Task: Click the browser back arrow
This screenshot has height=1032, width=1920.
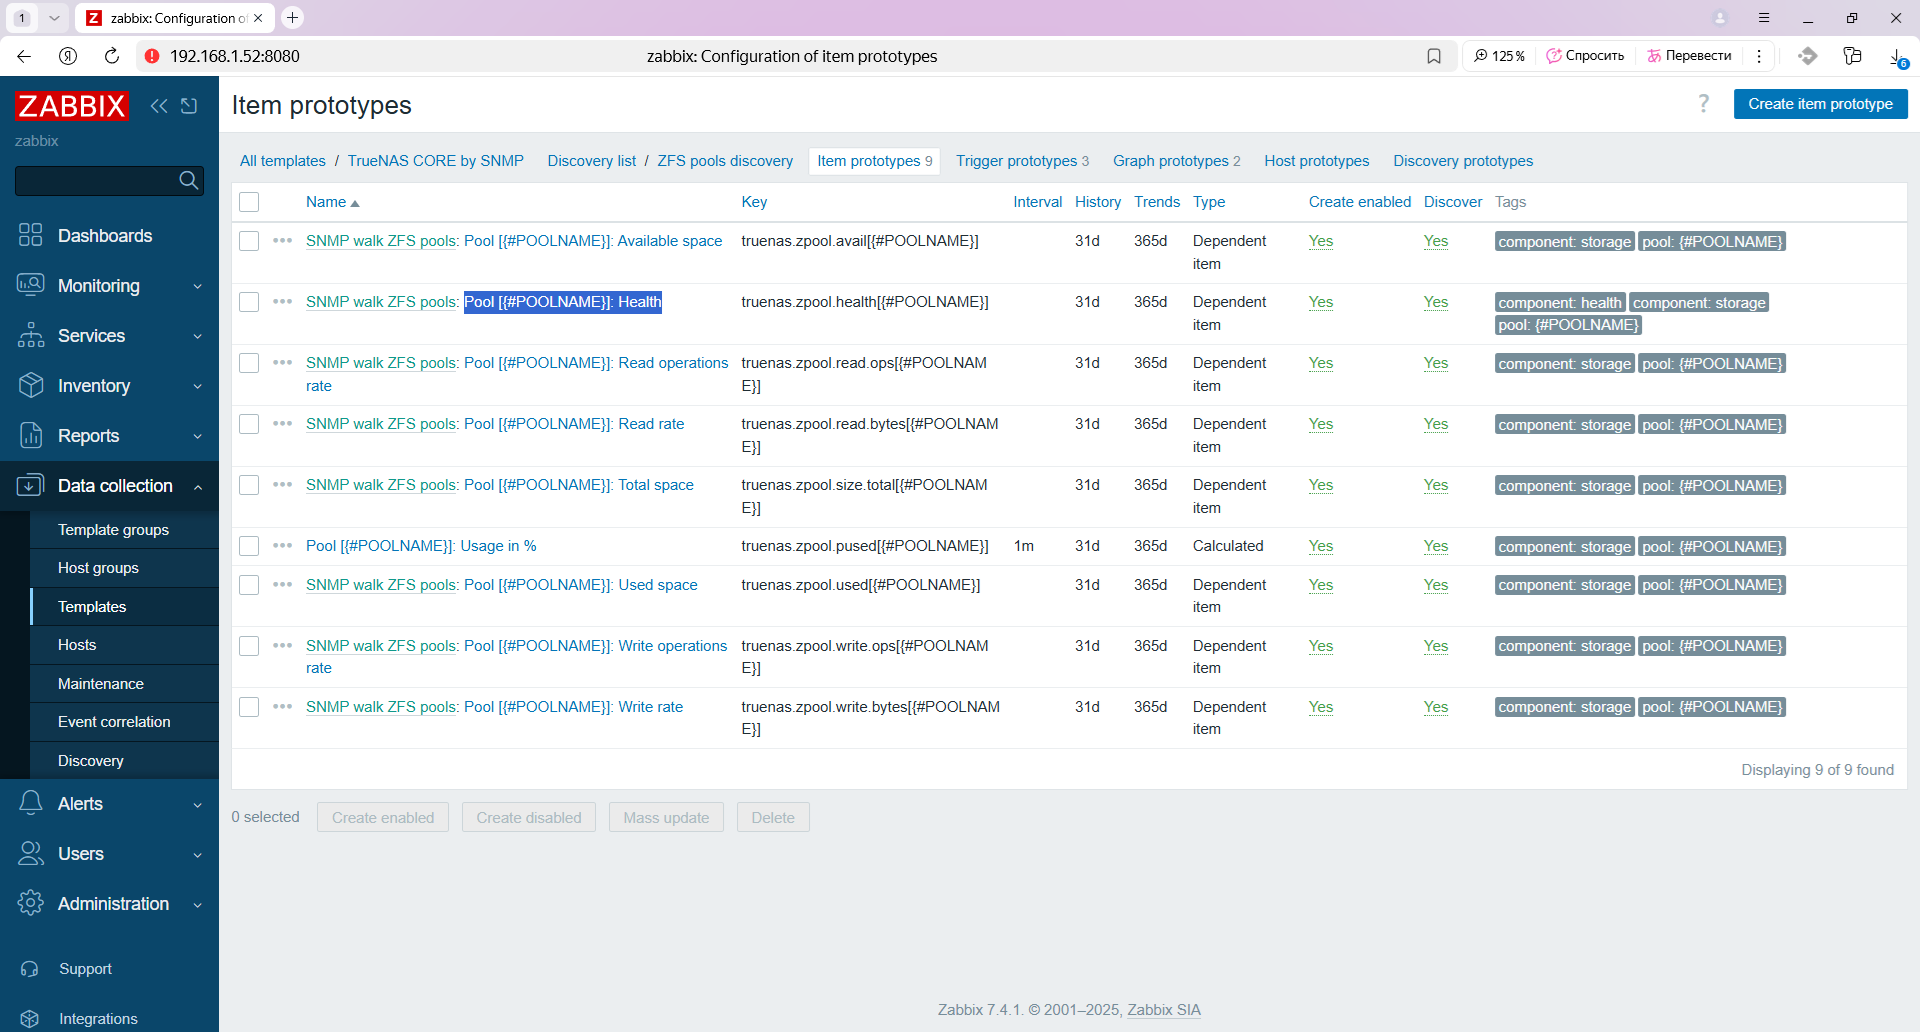Action: (x=24, y=56)
